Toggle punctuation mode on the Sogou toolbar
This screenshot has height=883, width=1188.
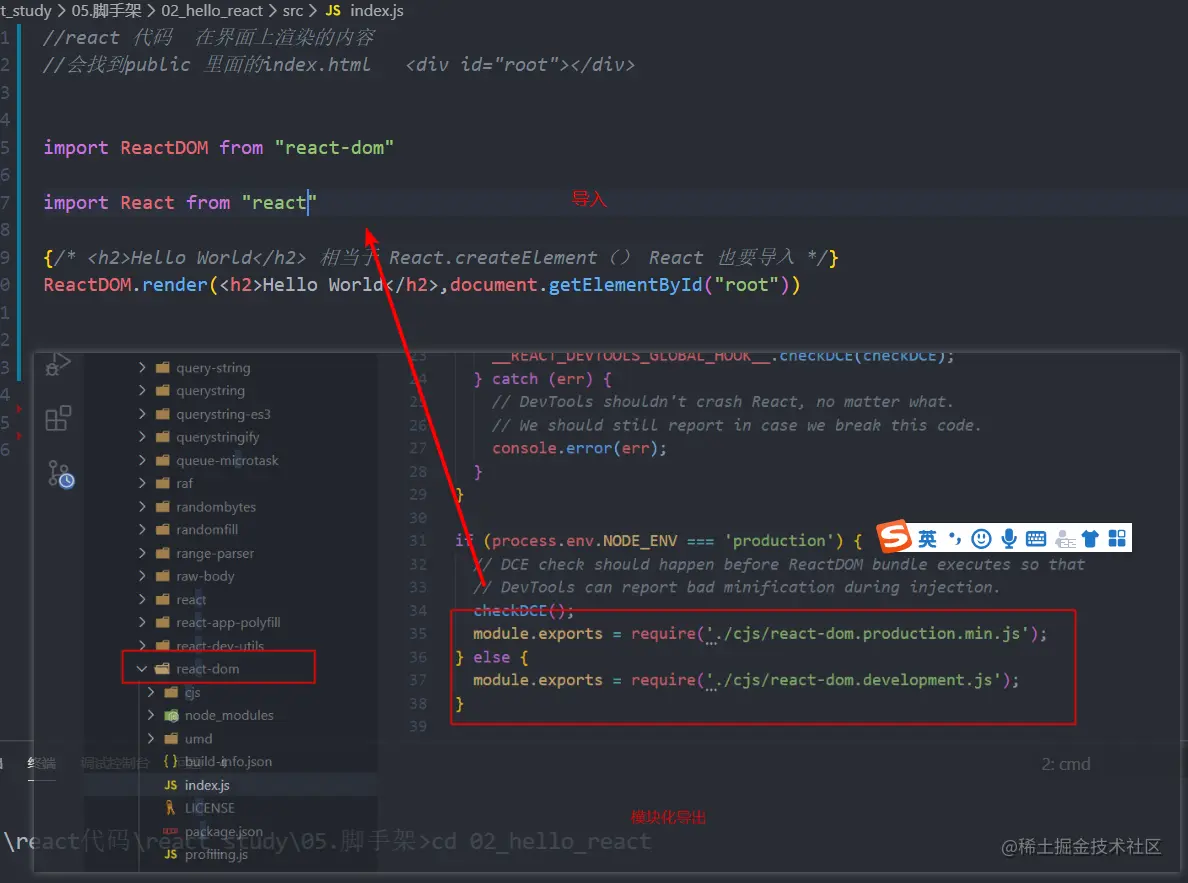pos(955,539)
